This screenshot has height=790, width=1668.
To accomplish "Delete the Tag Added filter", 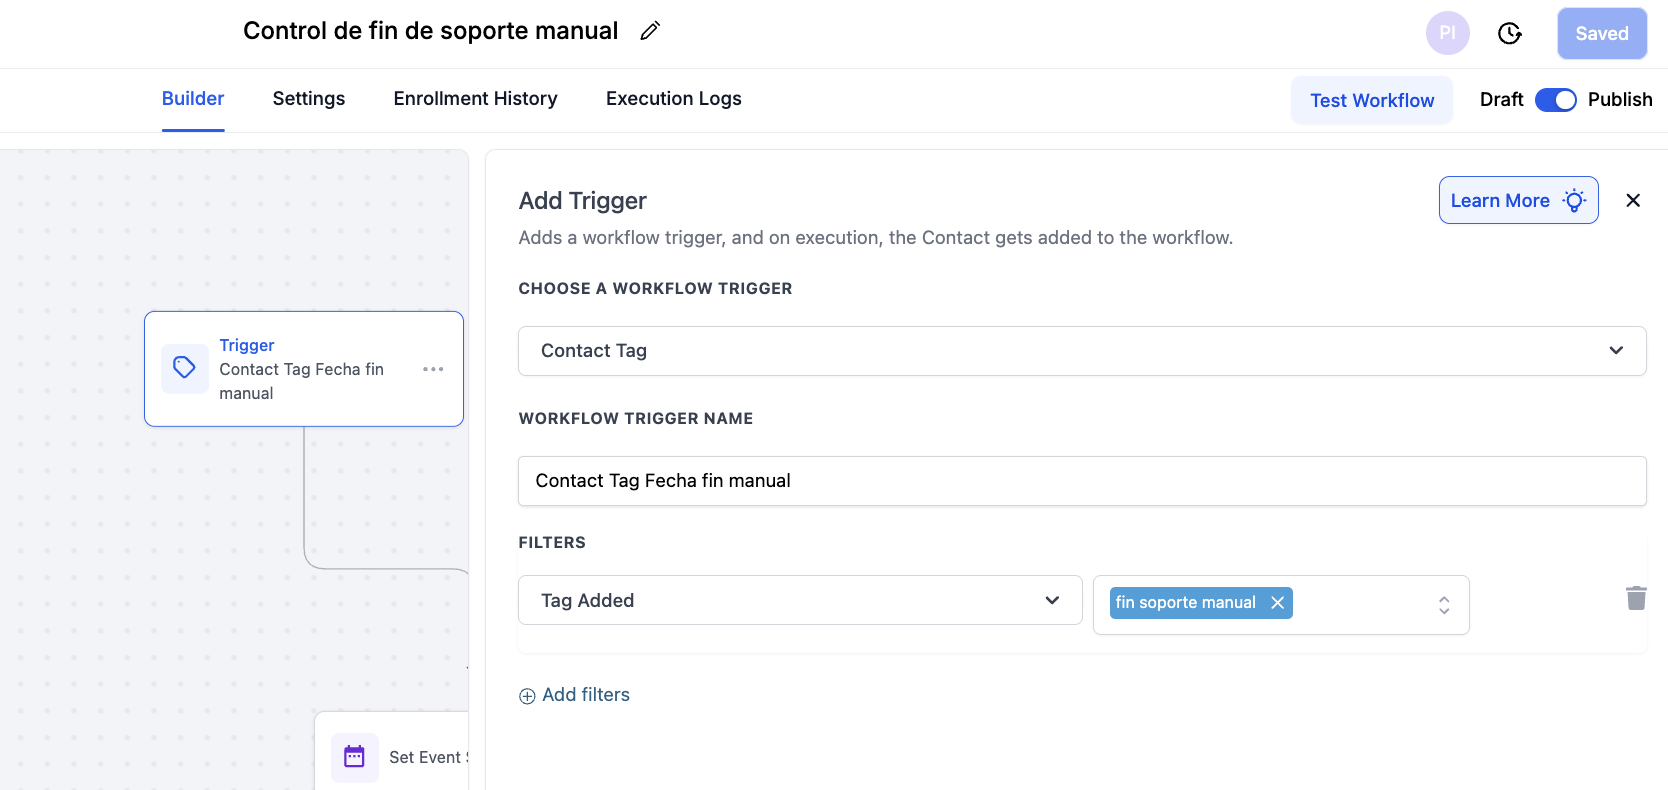I will [x=1636, y=598].
